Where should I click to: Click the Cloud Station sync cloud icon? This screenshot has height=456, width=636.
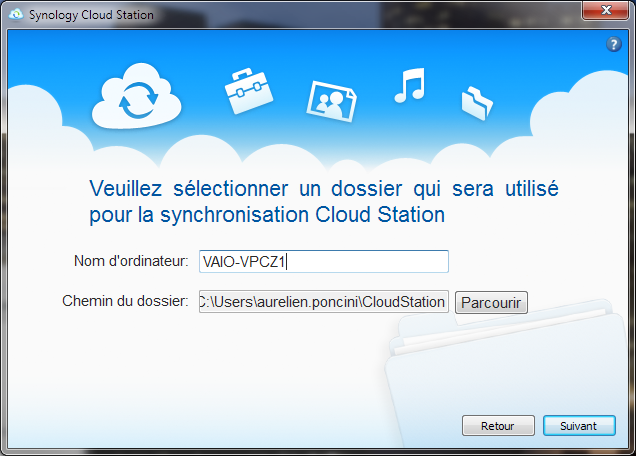(133, 95)
